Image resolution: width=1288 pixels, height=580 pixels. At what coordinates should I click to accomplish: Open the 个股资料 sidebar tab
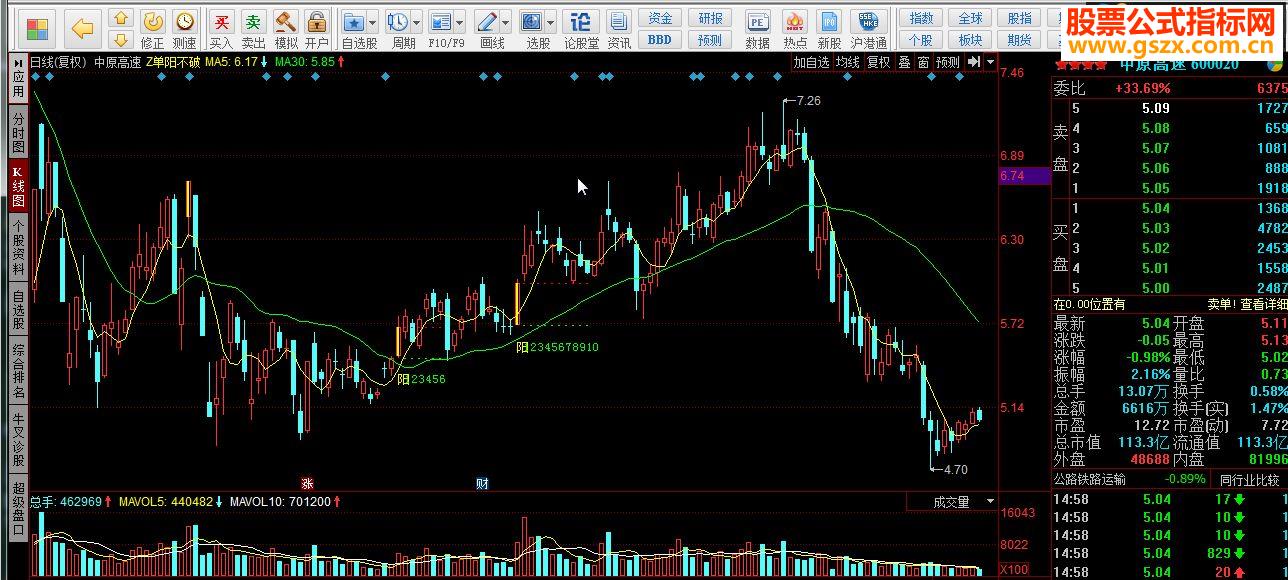coord(18,248)
